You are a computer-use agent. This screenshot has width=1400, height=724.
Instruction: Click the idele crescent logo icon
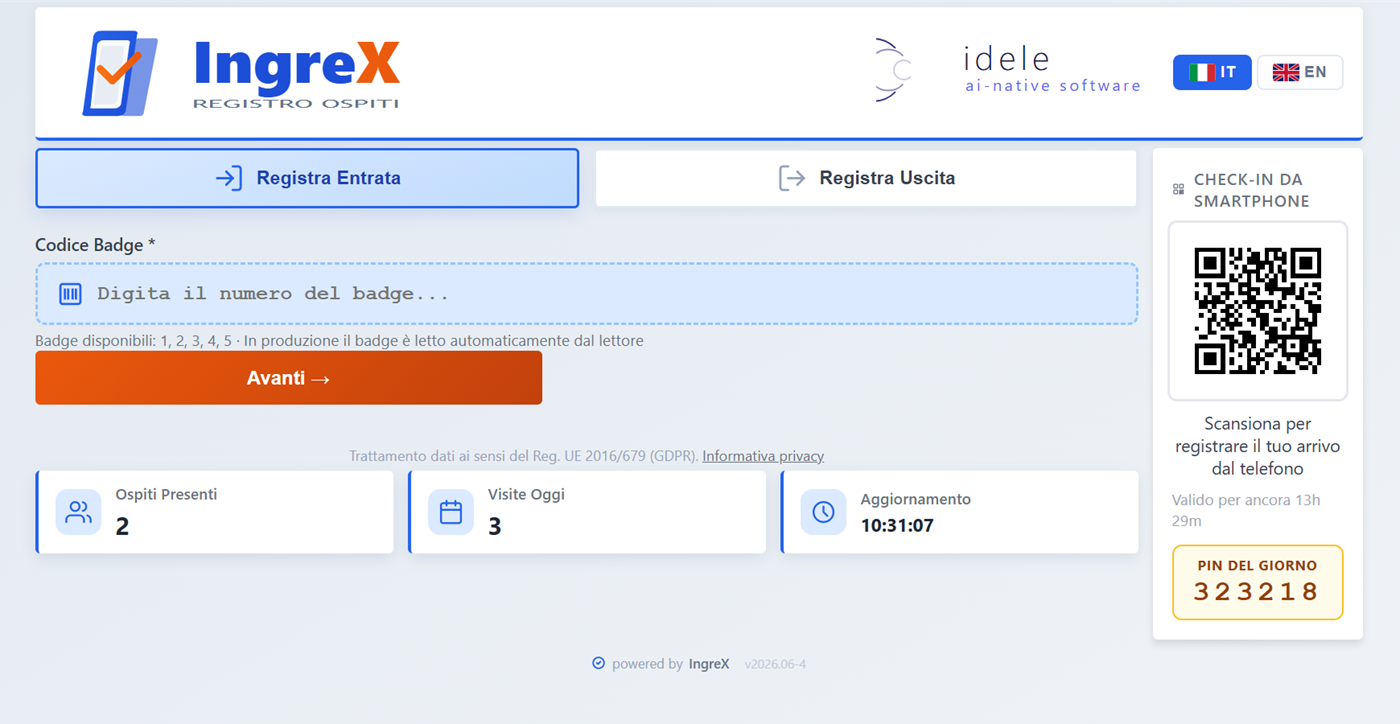[892, 70]
